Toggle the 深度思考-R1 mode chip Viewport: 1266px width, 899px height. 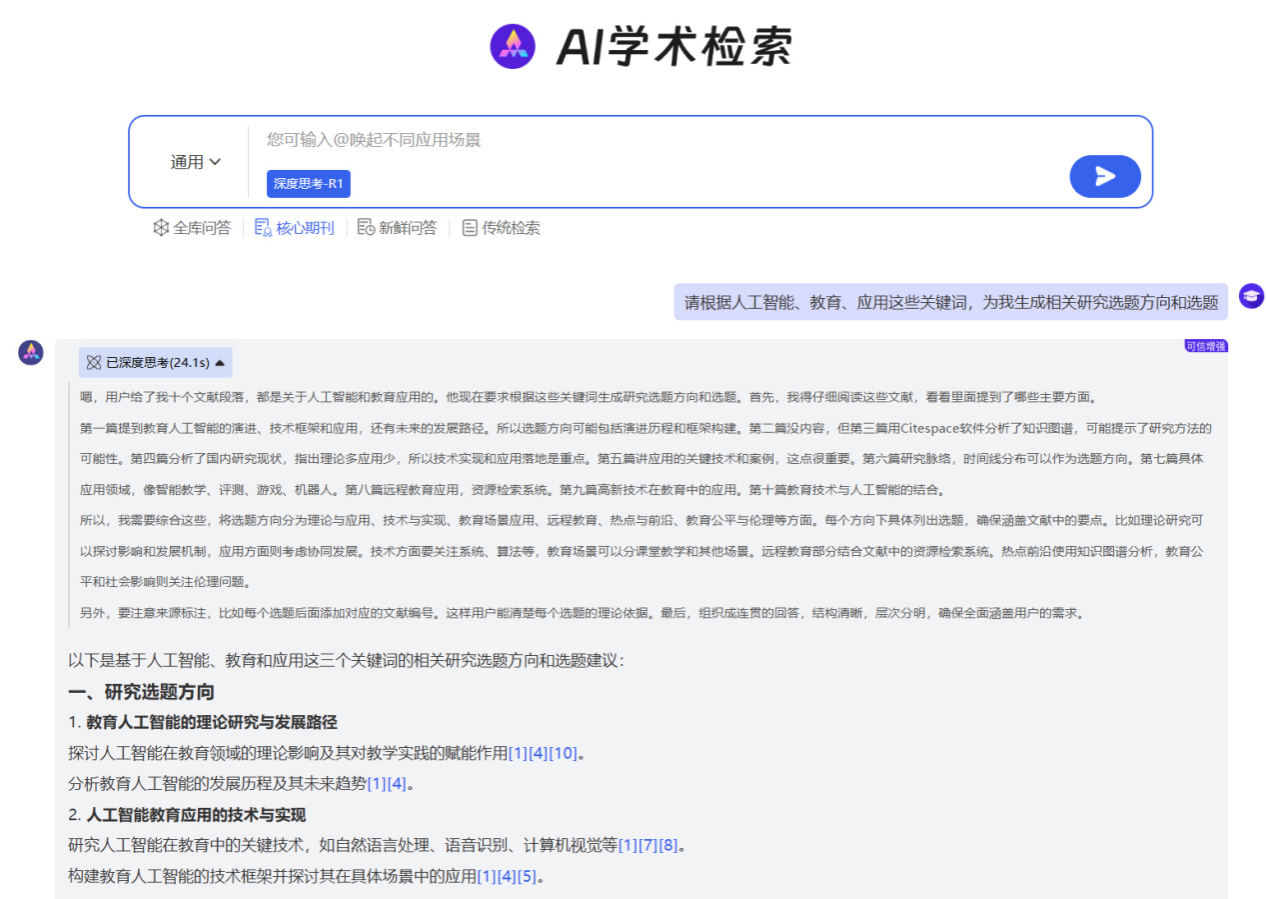308,184
